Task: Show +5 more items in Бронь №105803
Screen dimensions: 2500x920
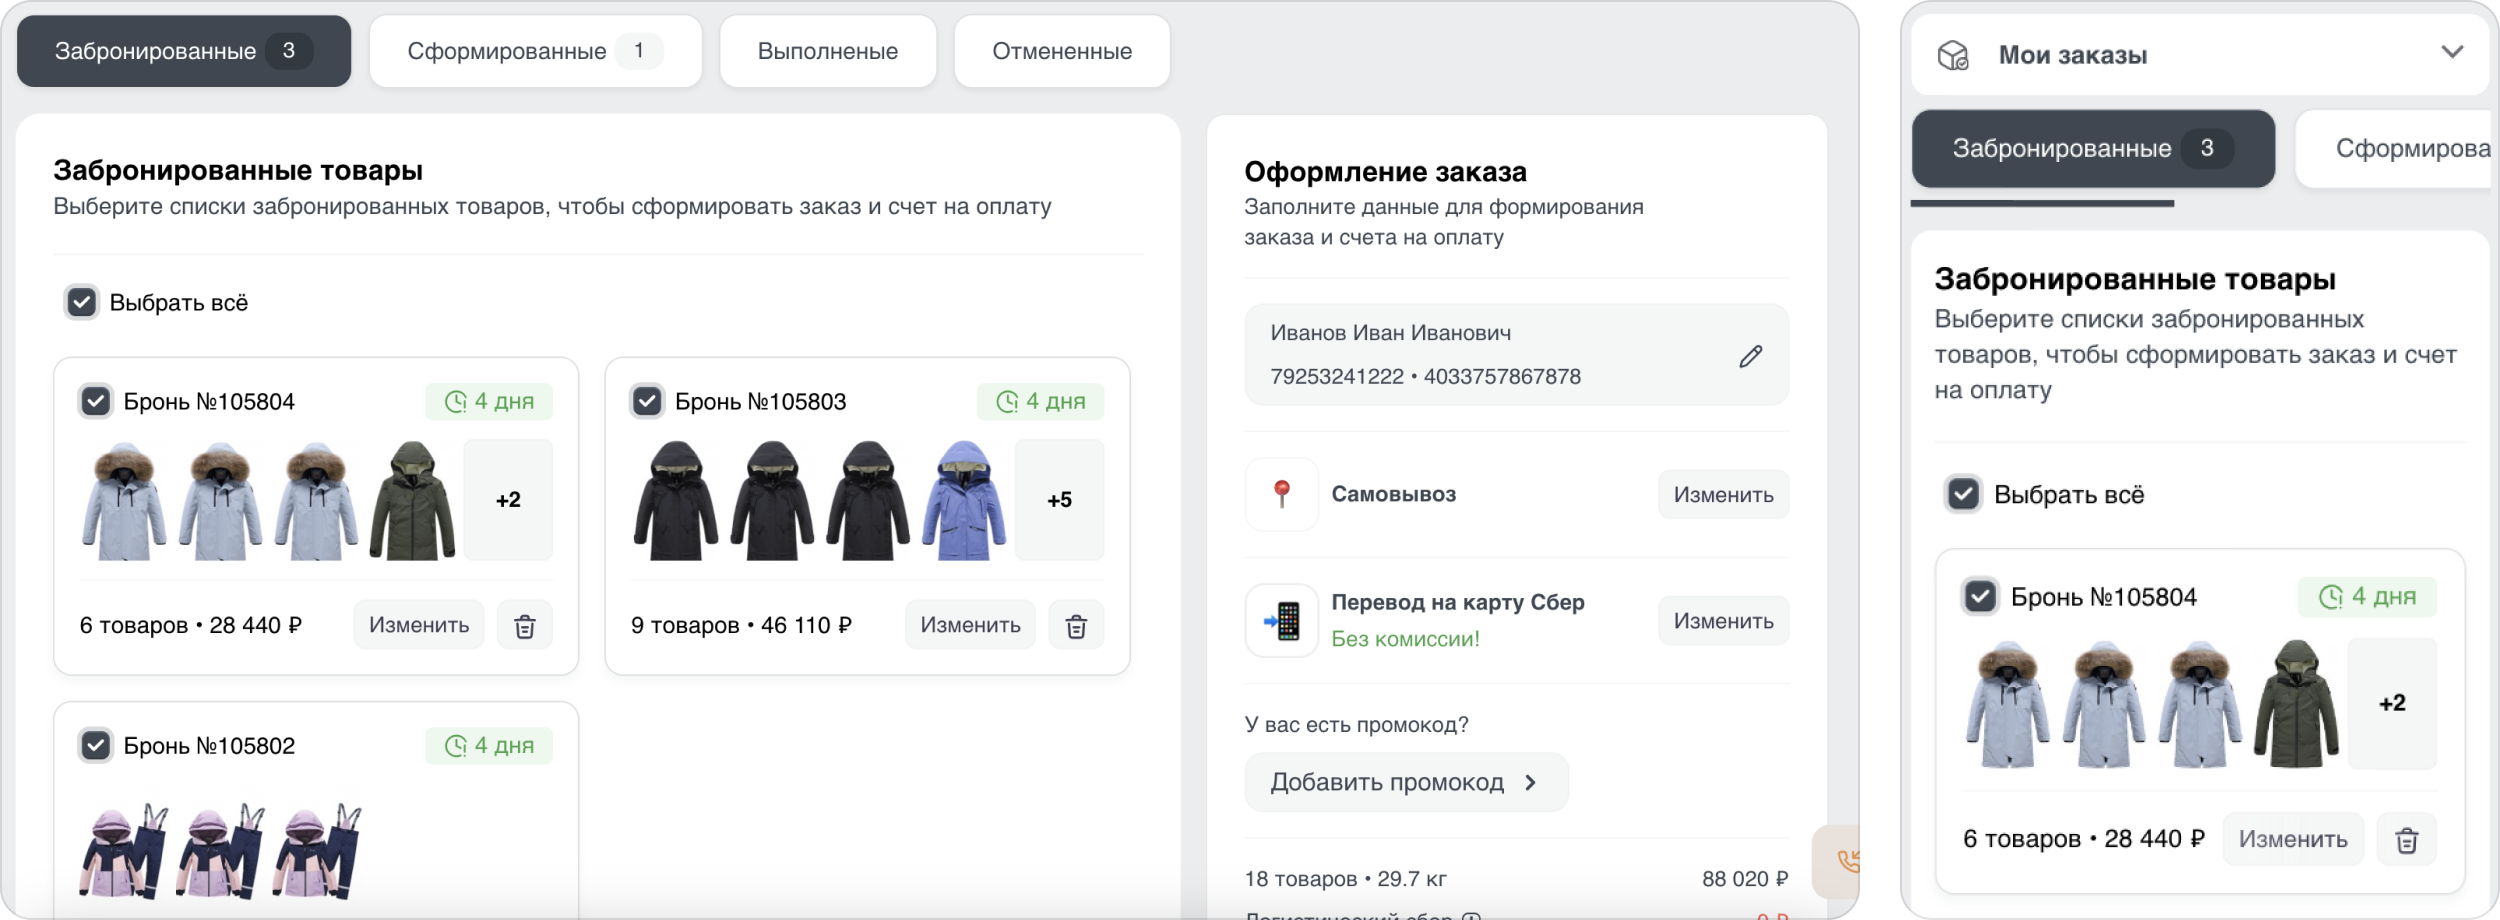Action: click(1059, 499)
